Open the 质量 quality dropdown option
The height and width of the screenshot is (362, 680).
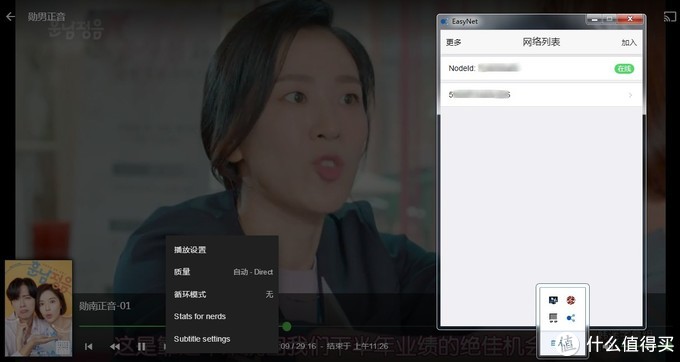[223, 272]
